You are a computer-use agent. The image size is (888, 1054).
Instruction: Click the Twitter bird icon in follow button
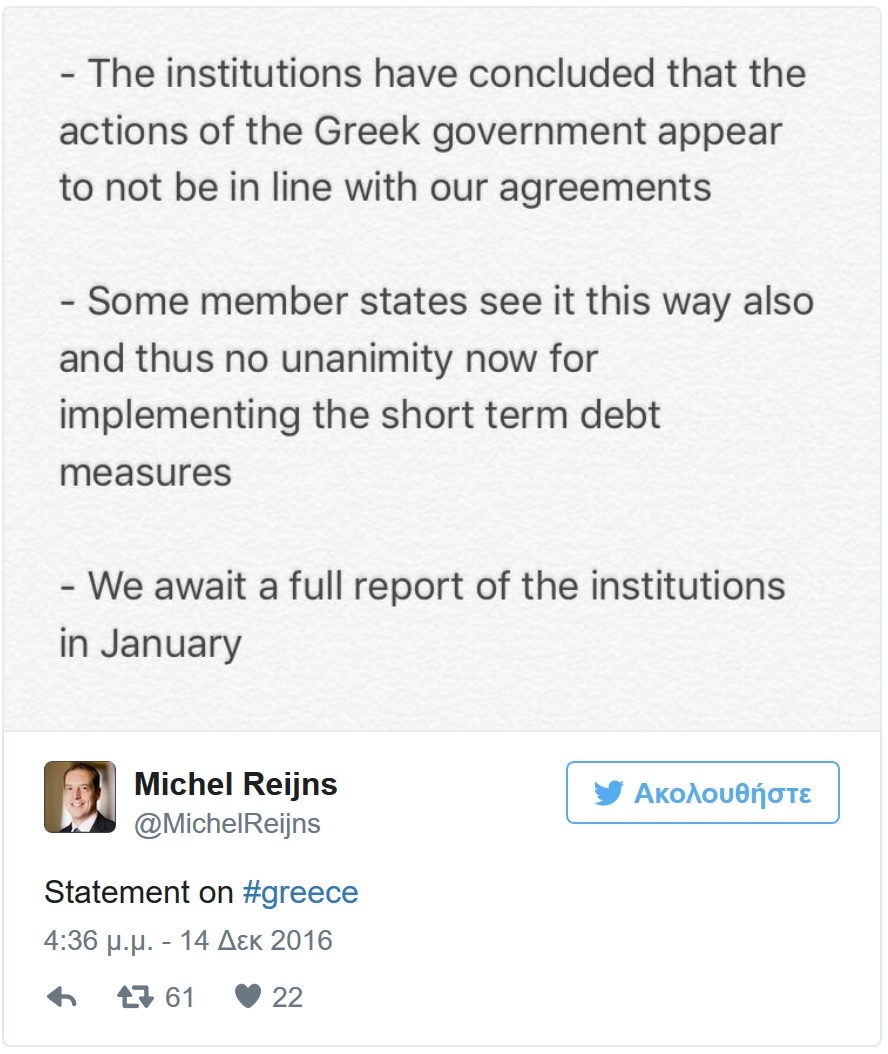(x=608, y=794)
